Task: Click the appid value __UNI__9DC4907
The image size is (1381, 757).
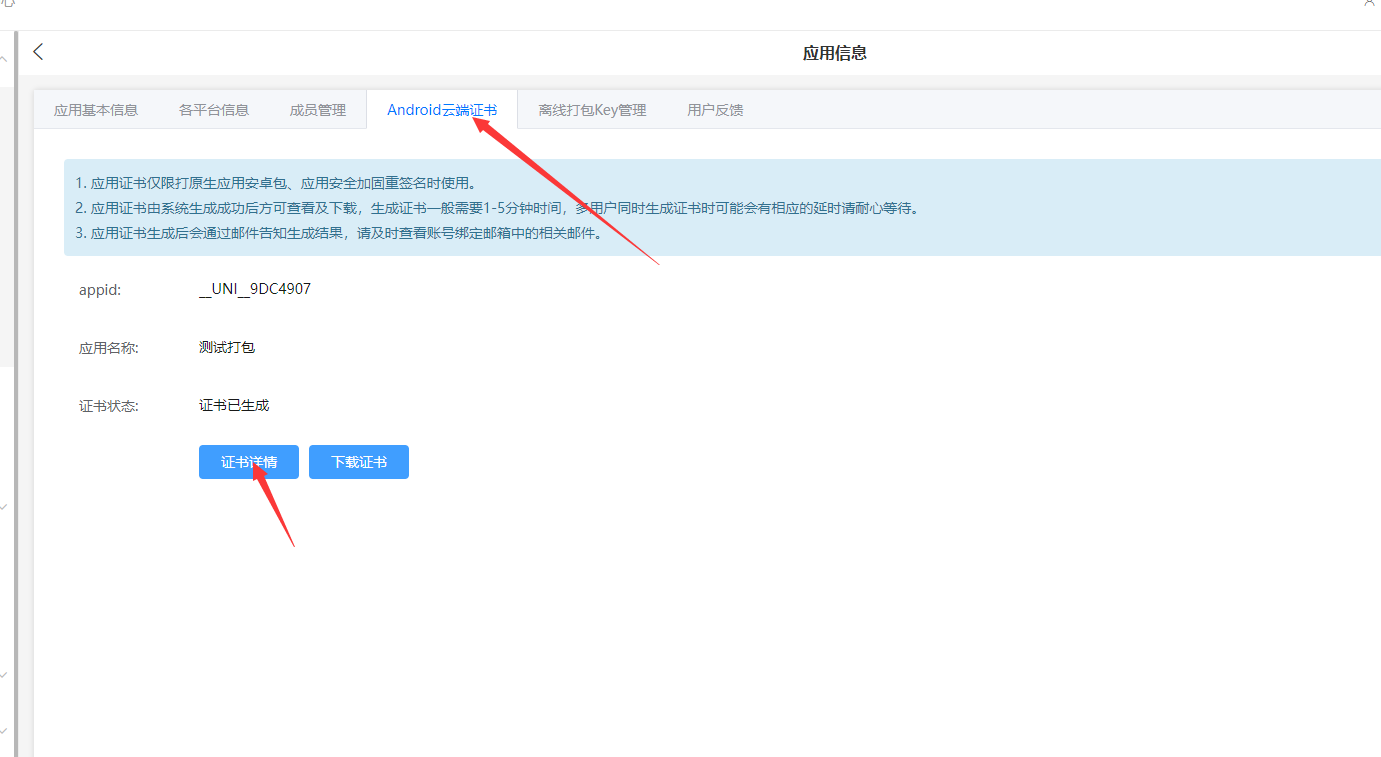Action: pos(255,289)
